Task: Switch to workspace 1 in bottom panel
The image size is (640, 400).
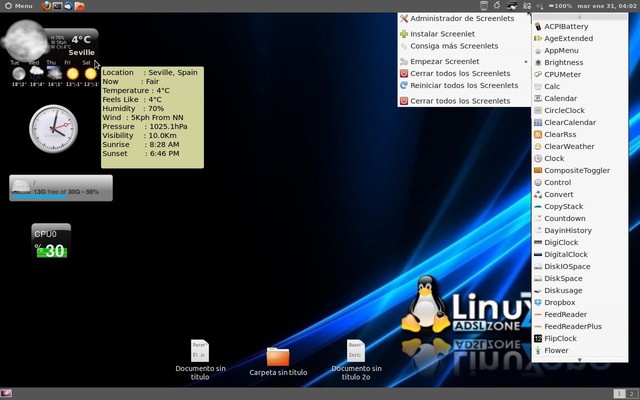Action: [x=619, y=394]
